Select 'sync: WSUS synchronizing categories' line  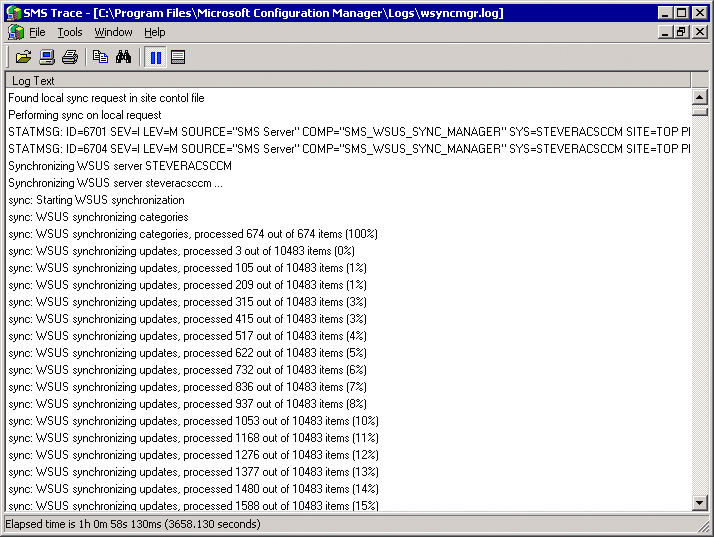348,217
